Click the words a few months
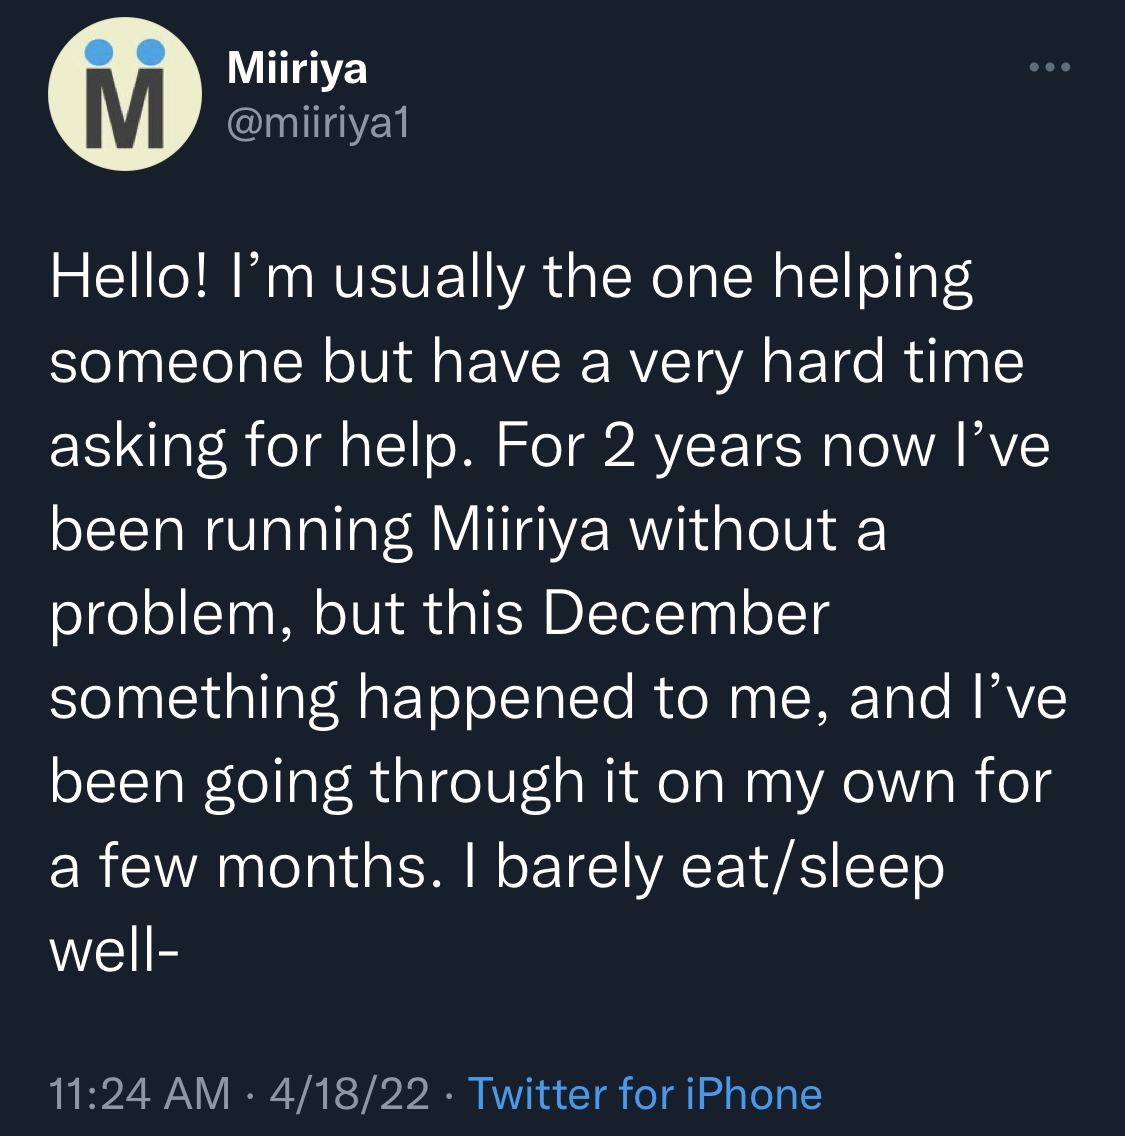This screenshot has height=1136, width=1125. 245,867
